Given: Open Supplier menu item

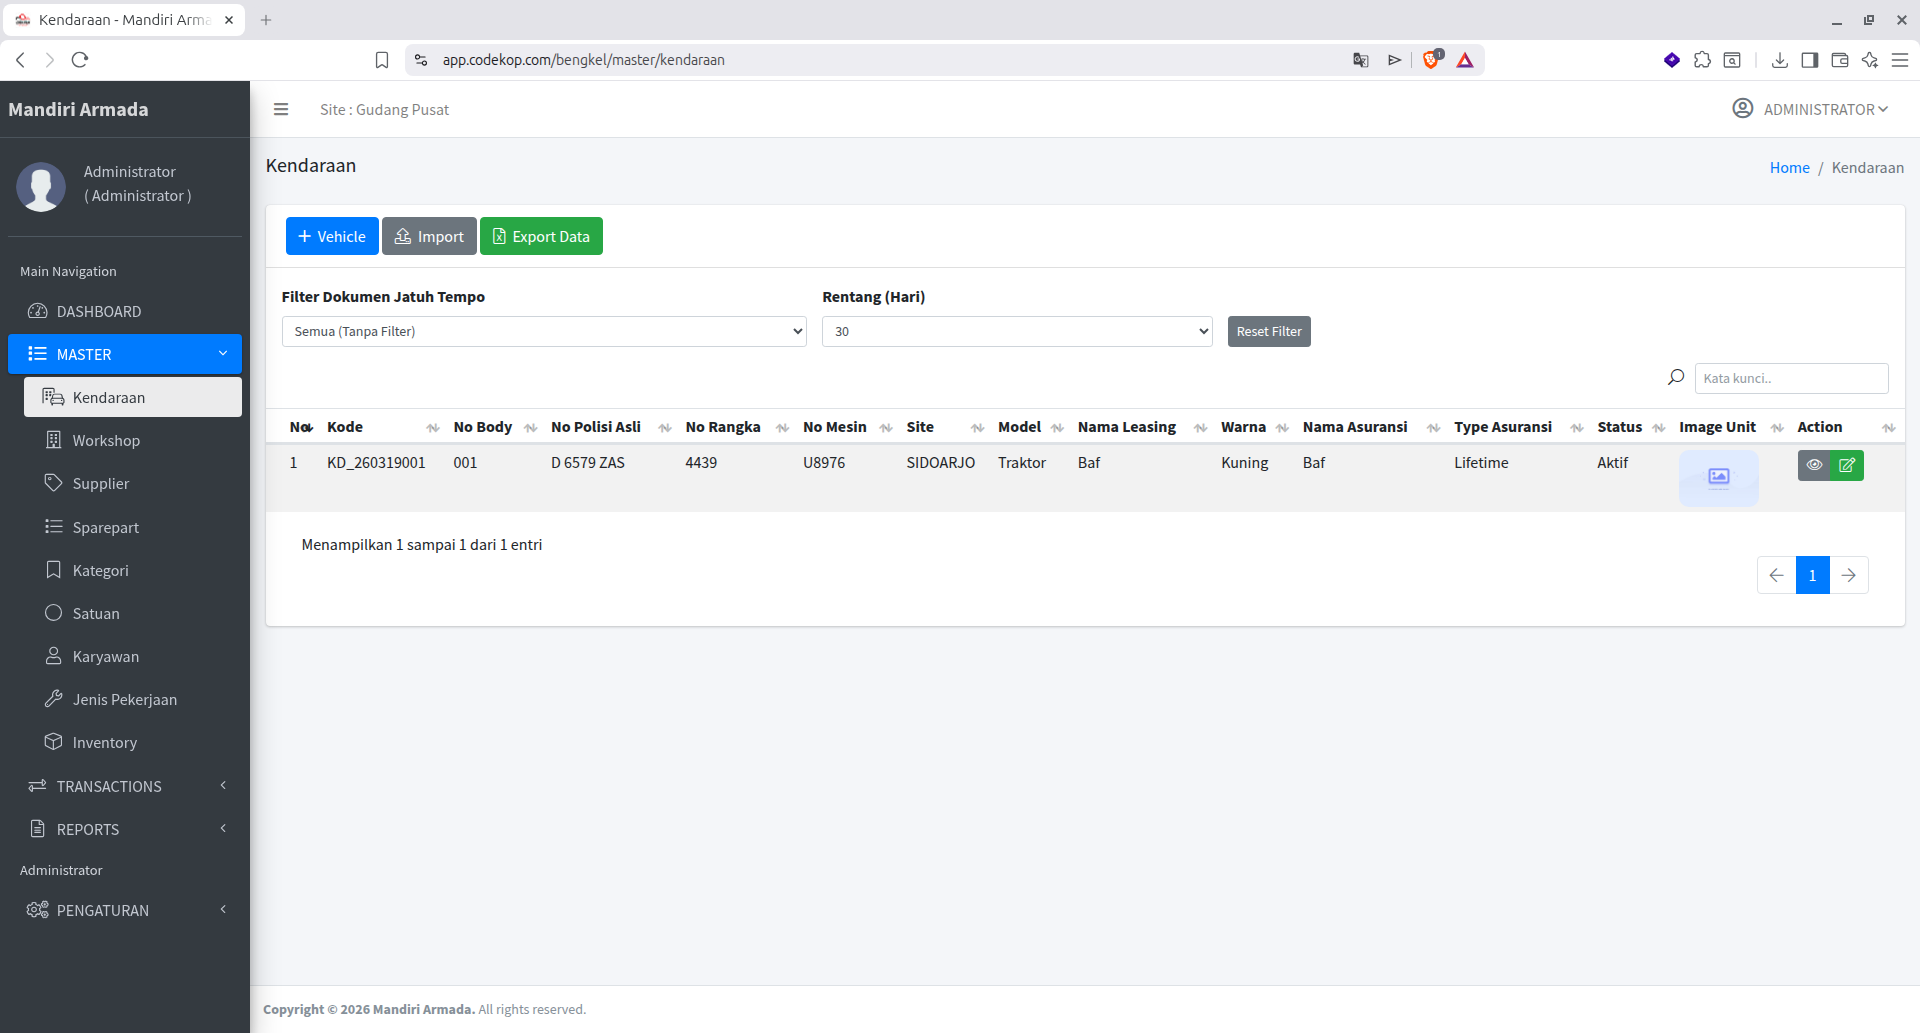Looking at the screenshot, I should pos(133,483).
